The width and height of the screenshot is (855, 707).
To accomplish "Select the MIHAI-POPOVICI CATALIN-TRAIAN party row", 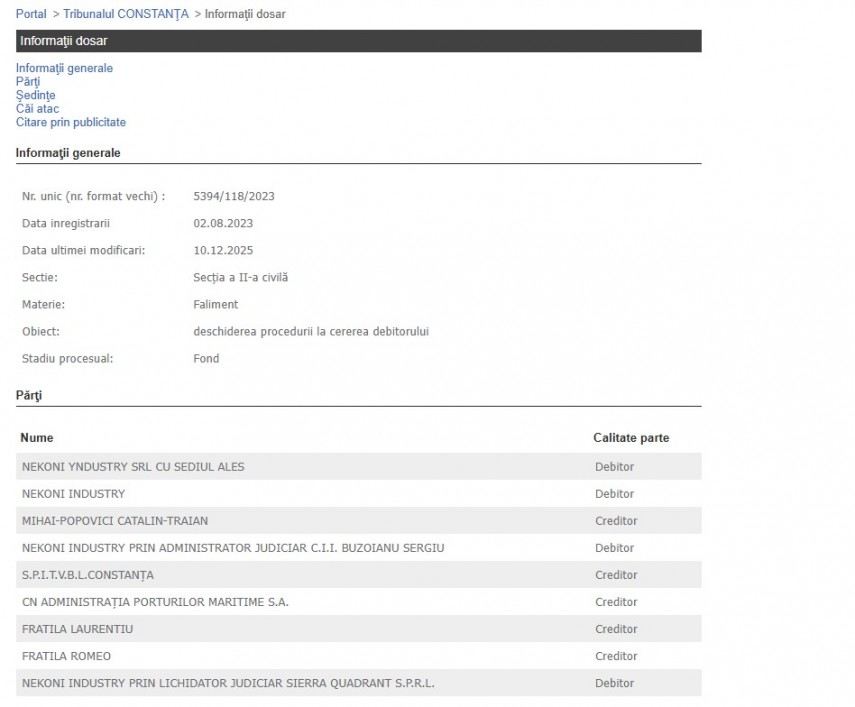I will [115, 521].
